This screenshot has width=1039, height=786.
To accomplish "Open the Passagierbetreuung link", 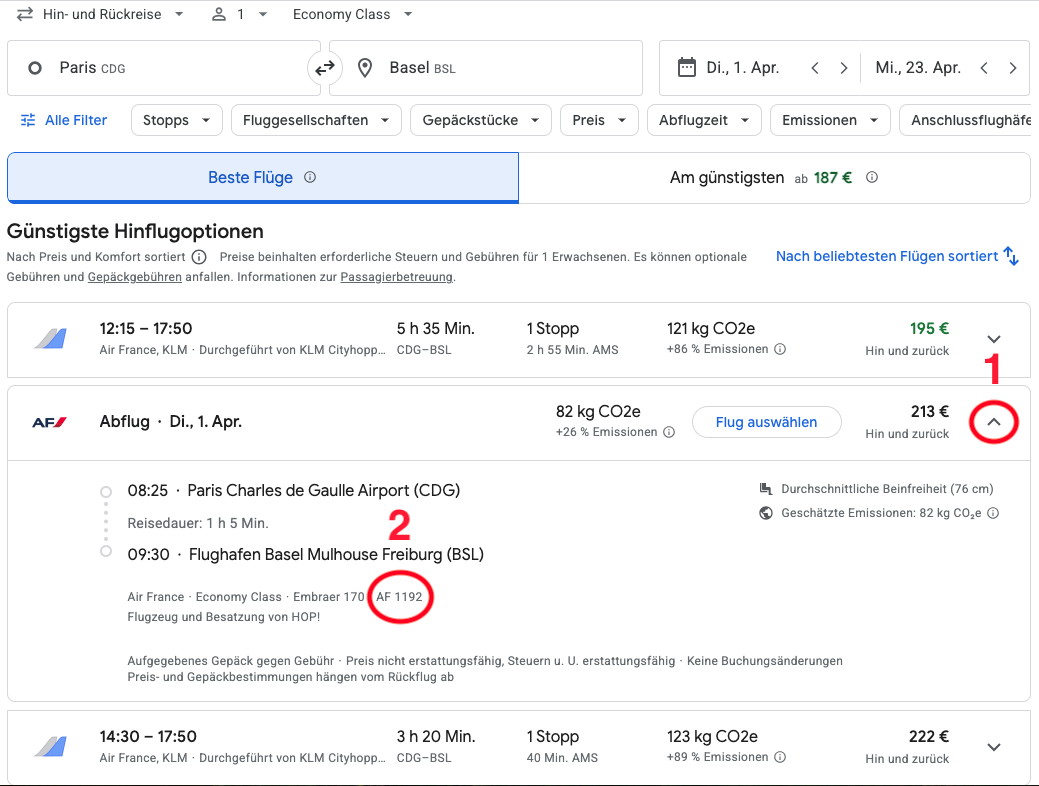I will point(396,277).
